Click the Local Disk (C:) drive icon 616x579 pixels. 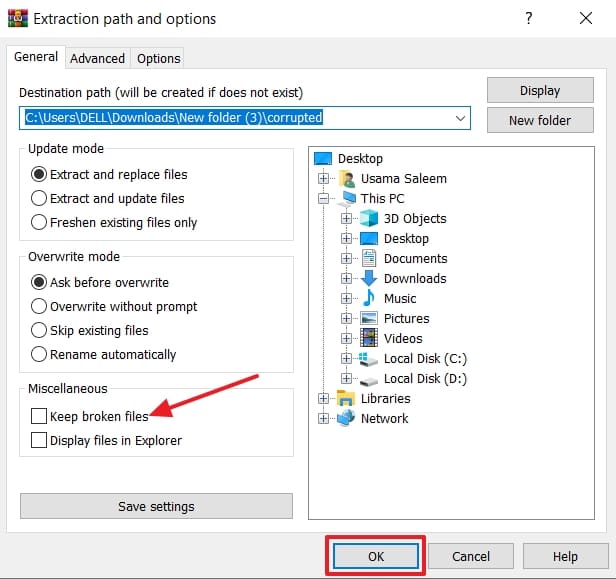(x=369, y=359)
